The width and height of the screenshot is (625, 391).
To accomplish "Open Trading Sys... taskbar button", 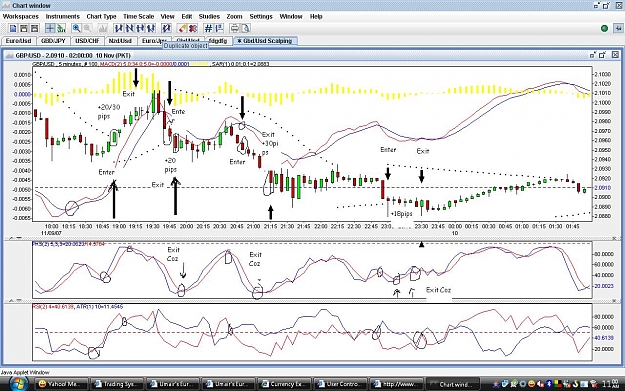I will tap(116, 384).
